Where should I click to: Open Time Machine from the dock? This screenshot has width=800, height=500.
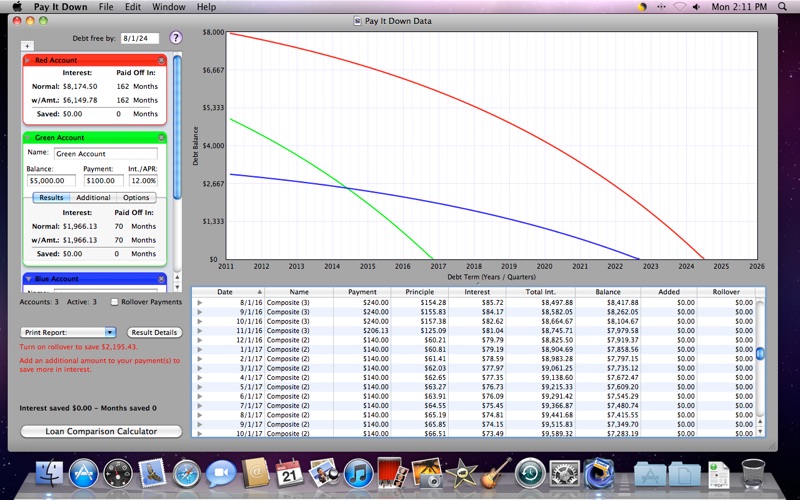click(530, 473)
